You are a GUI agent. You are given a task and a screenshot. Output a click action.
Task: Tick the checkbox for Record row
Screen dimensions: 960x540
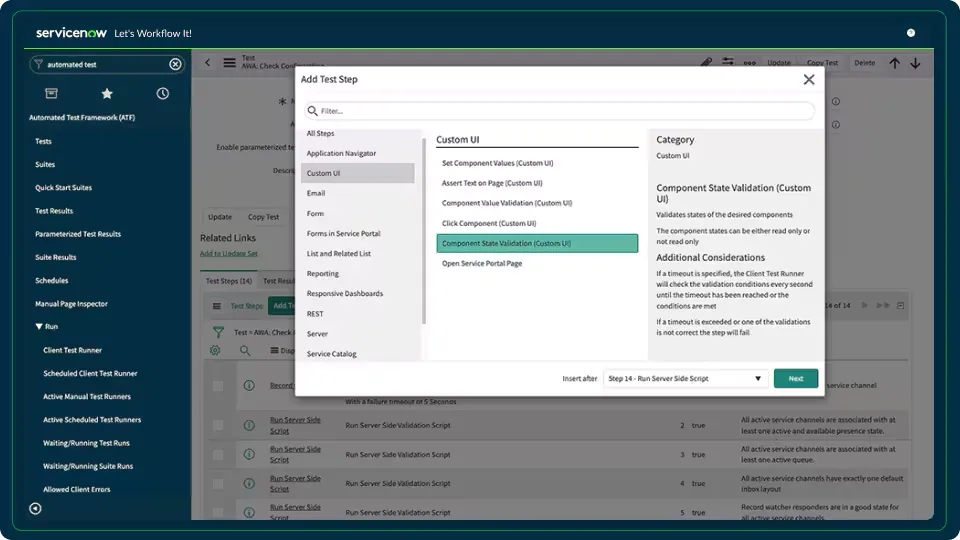point(217,386)
